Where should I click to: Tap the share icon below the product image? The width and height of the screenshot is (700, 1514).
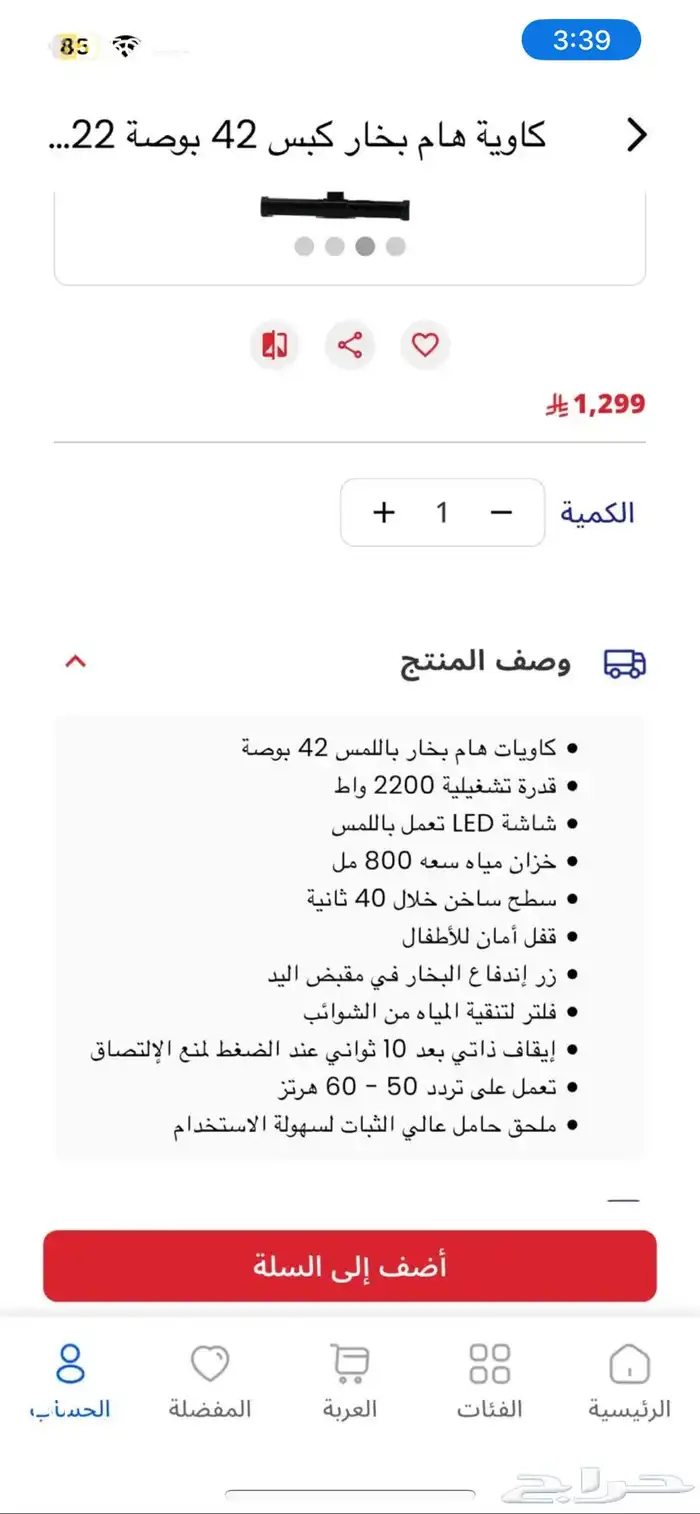click(x=350, y=344)
